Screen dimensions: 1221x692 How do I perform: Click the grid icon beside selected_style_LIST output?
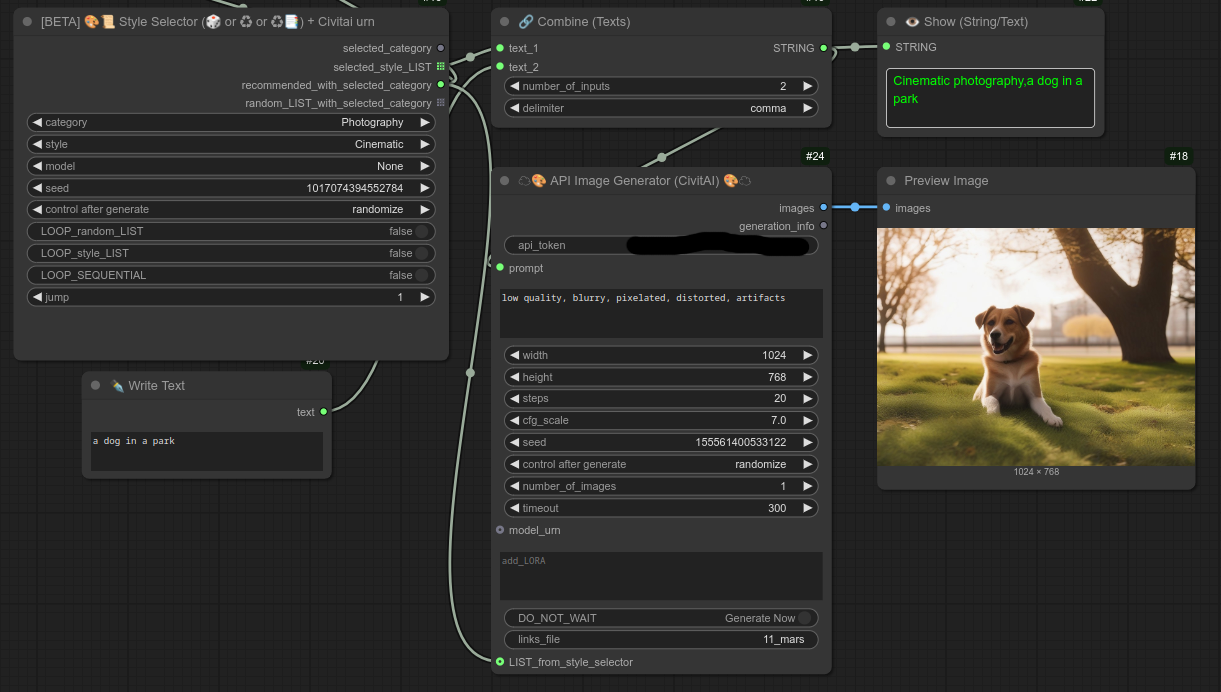pos(441,66)
